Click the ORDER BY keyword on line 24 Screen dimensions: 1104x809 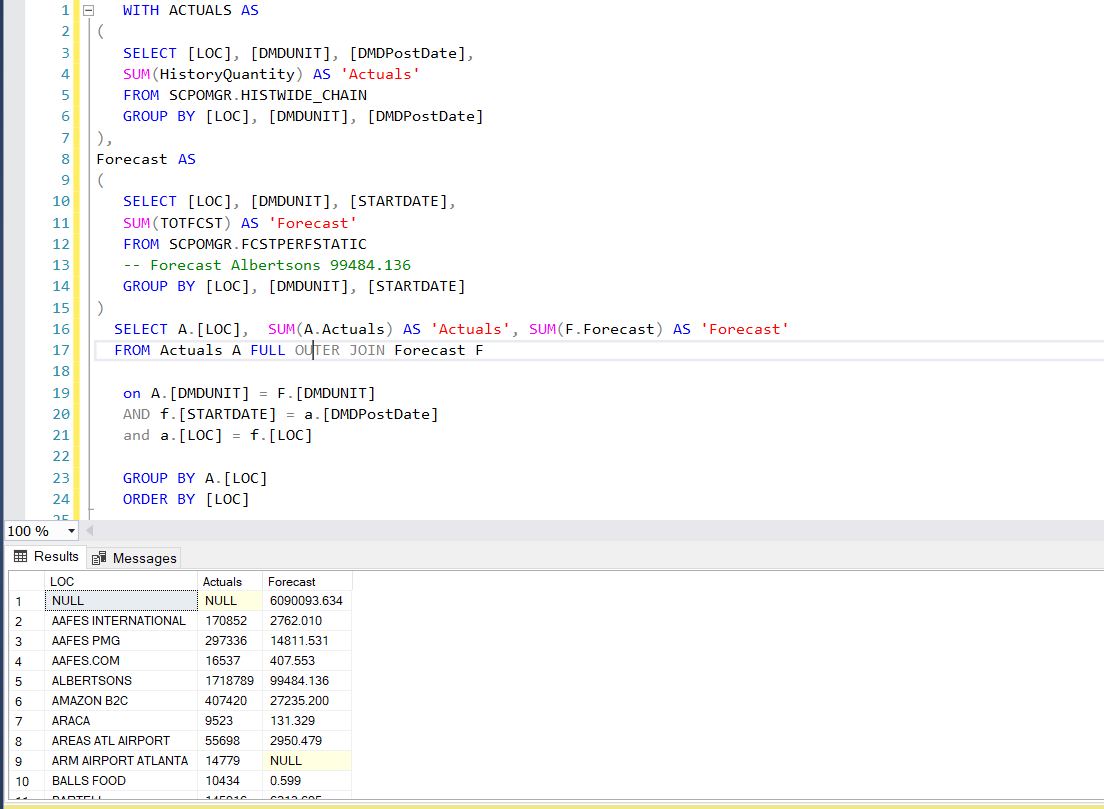(x=158, y=499)
